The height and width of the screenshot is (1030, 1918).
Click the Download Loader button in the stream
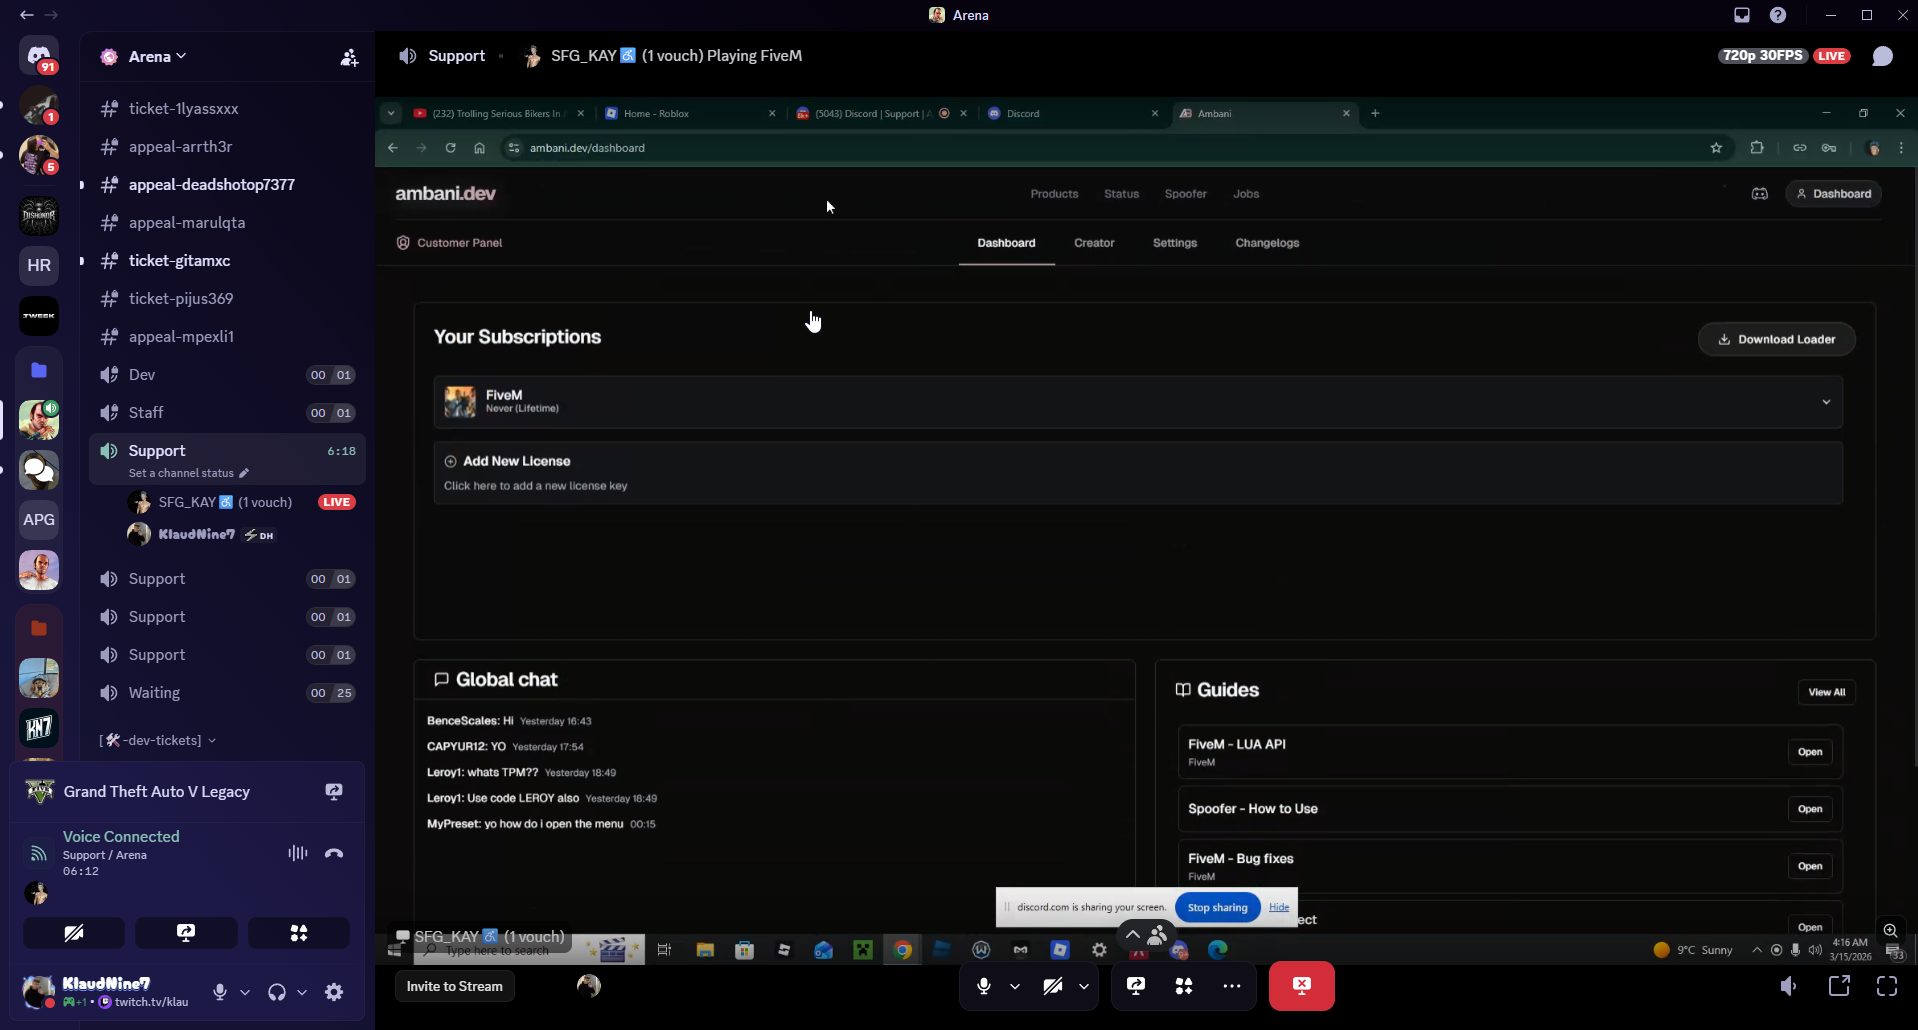(x=1777, y=339)
